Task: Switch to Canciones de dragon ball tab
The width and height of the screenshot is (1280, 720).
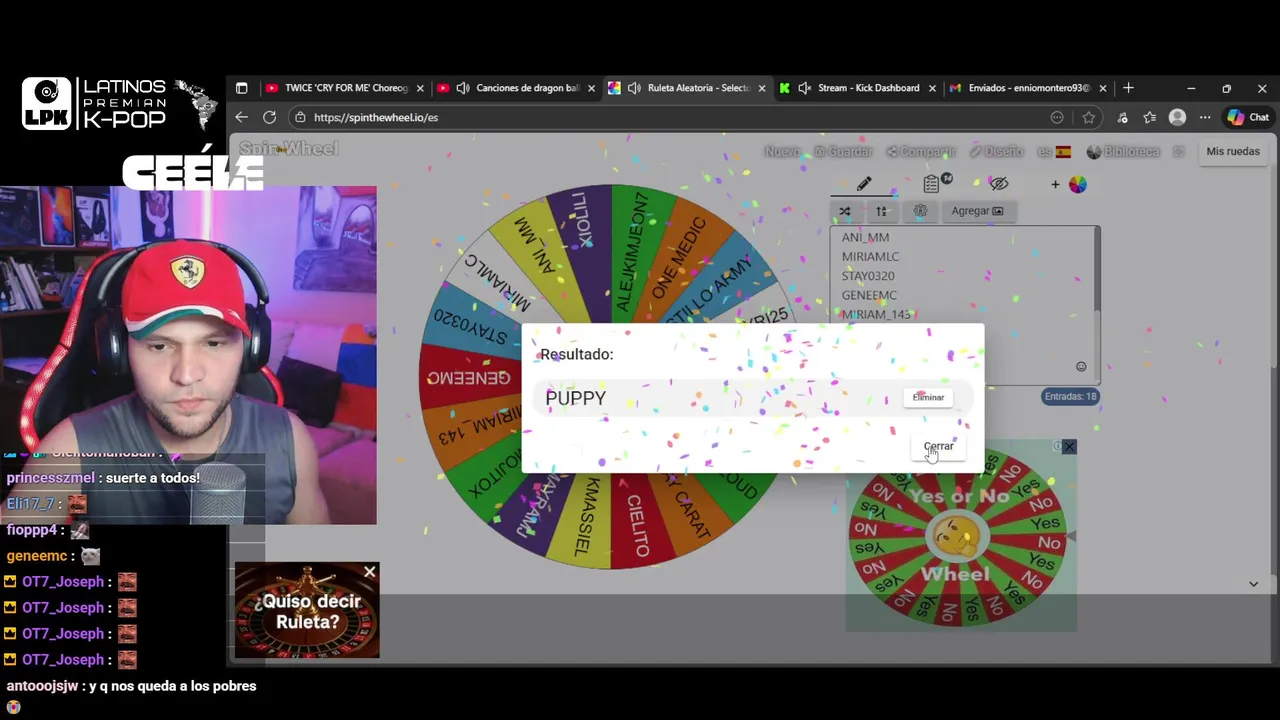Action: pos(527,88)
